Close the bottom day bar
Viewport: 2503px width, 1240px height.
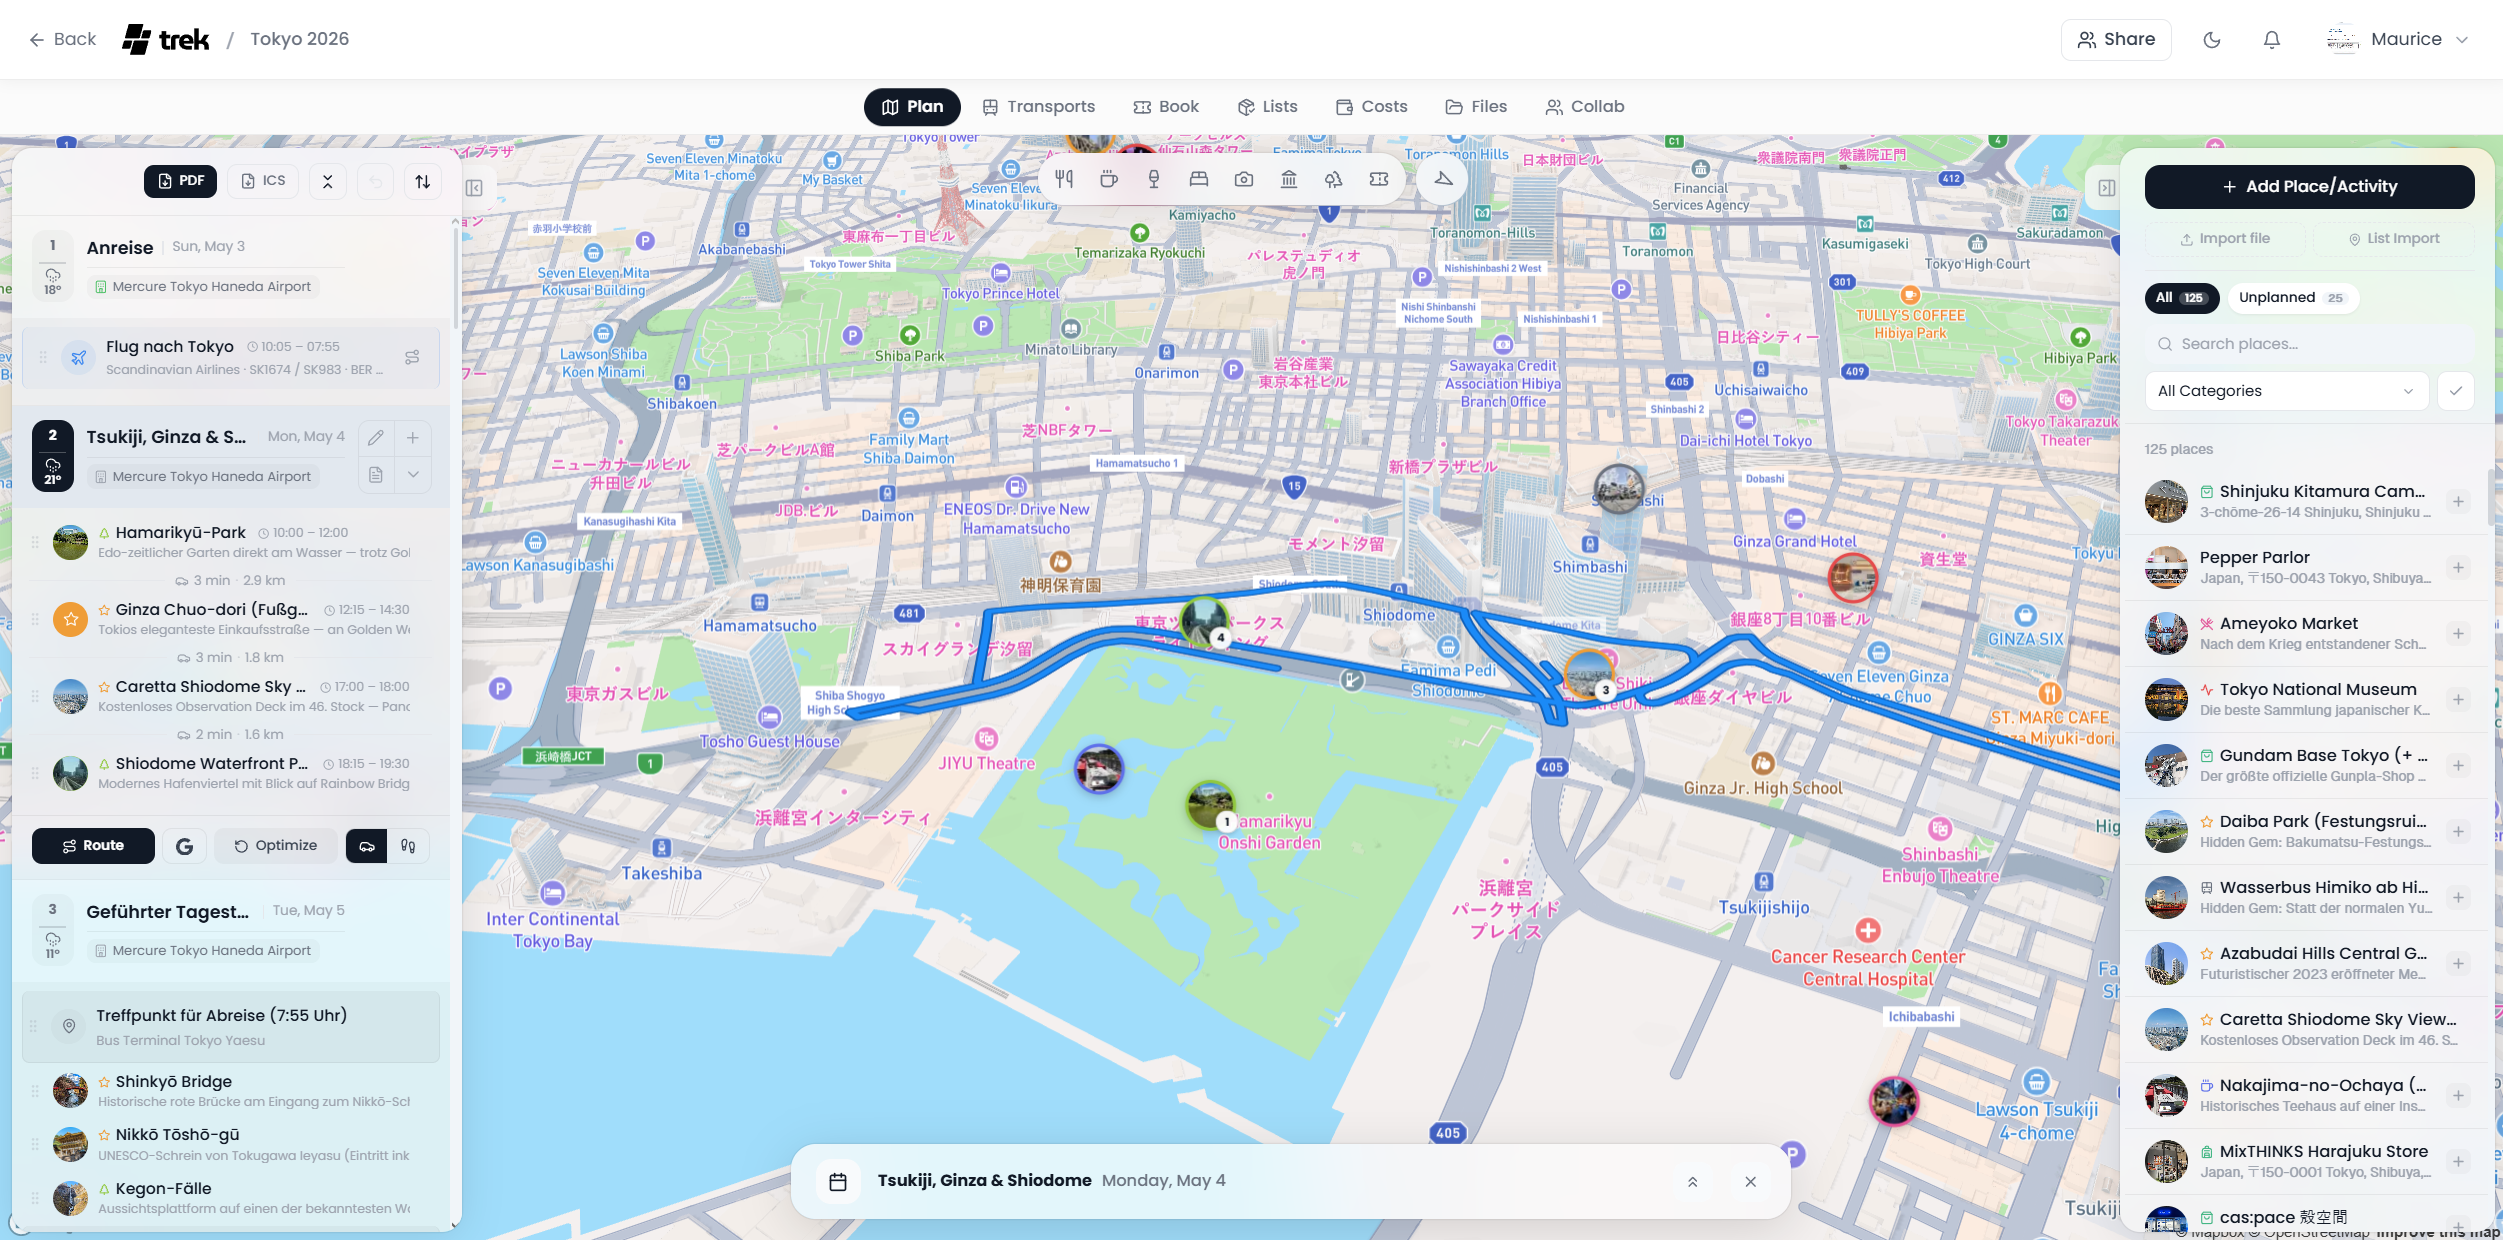[x=1751, y=1182]
